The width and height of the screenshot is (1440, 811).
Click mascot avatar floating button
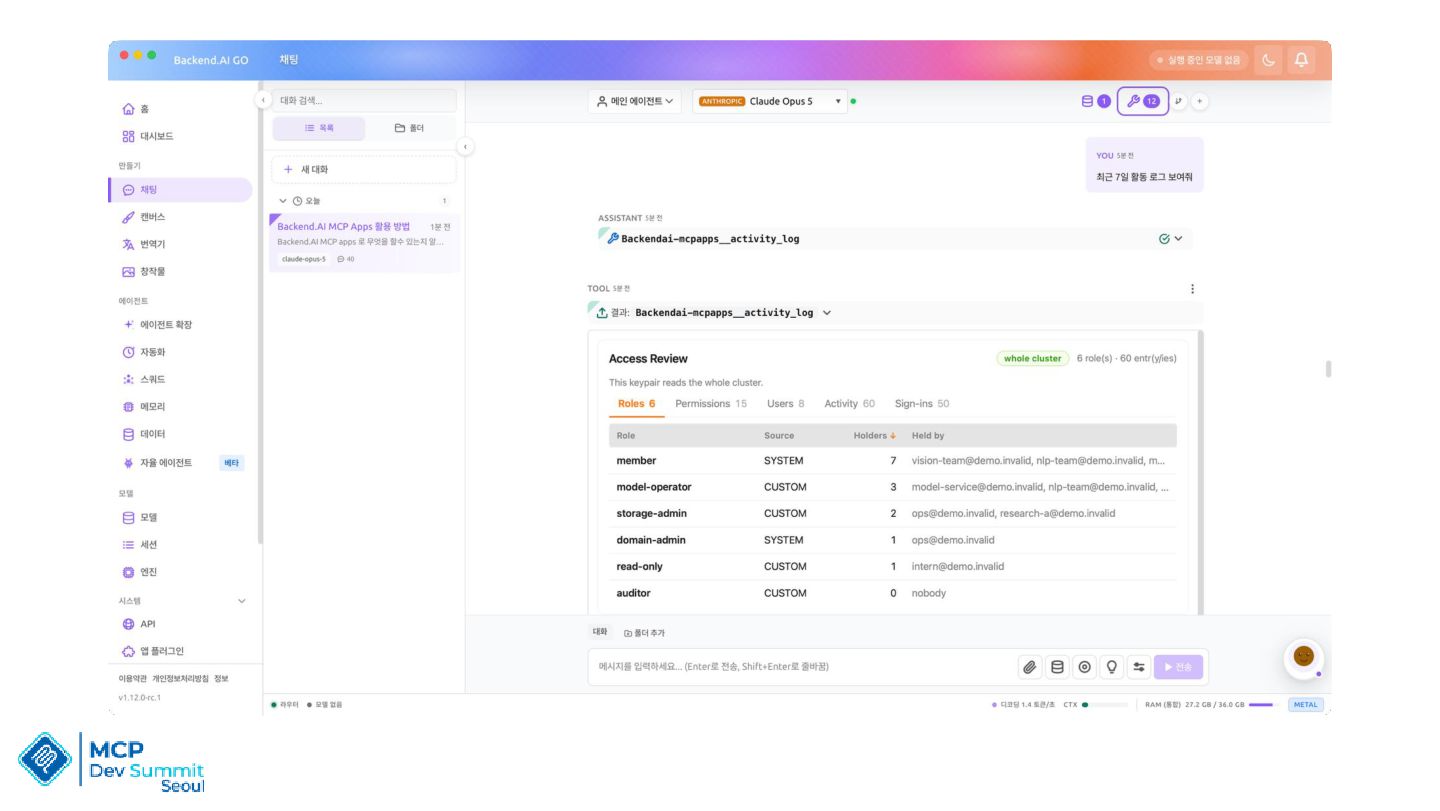[x=1303, y=657]
